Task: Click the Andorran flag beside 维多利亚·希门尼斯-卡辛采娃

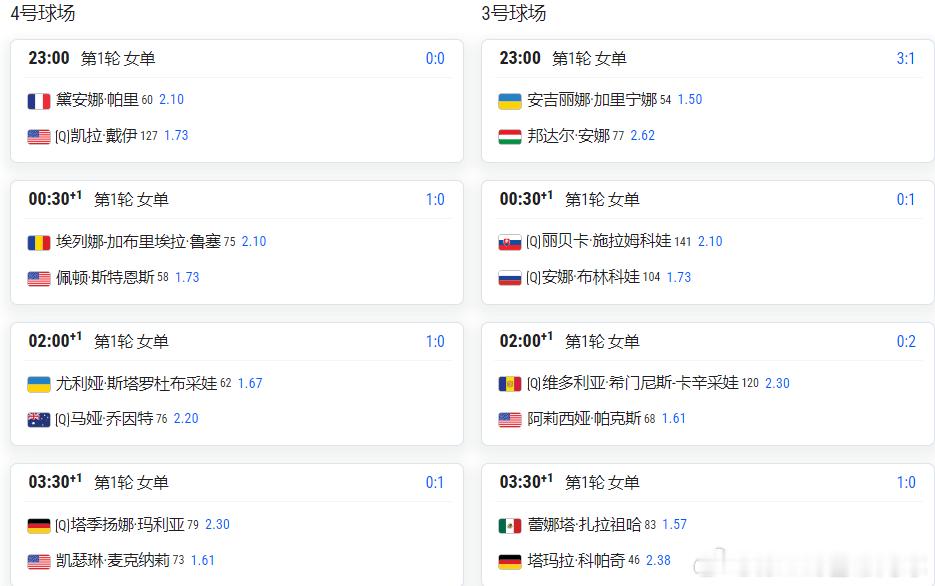Action: coord(510,384)
